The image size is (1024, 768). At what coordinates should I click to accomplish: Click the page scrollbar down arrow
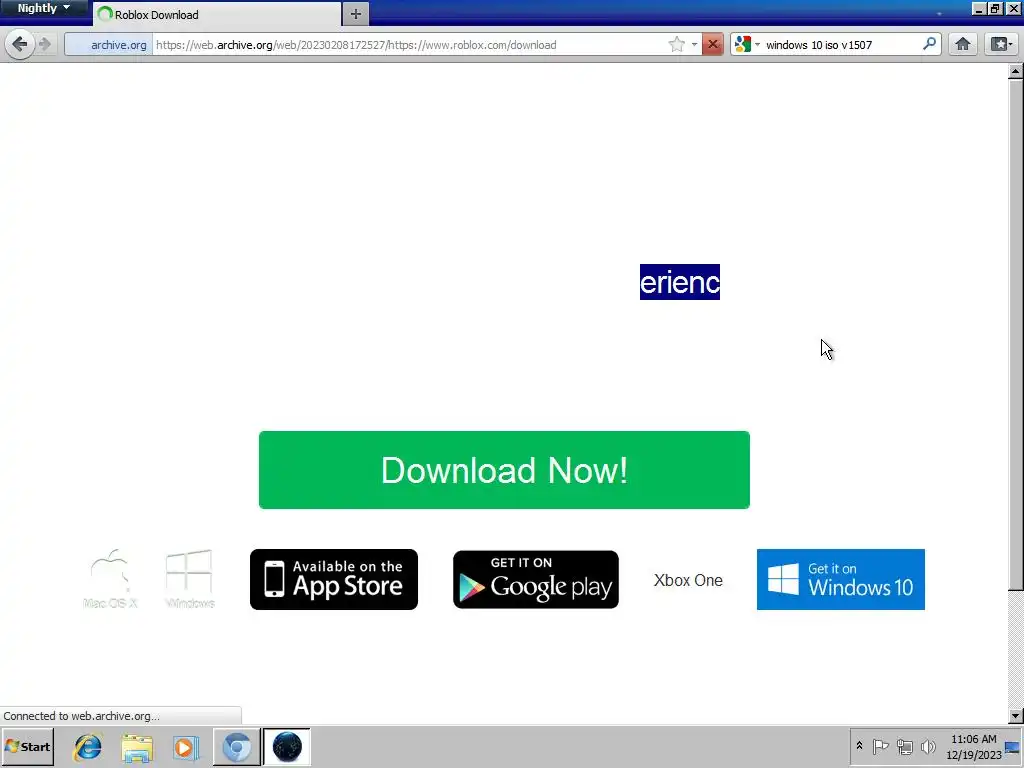1016,716
